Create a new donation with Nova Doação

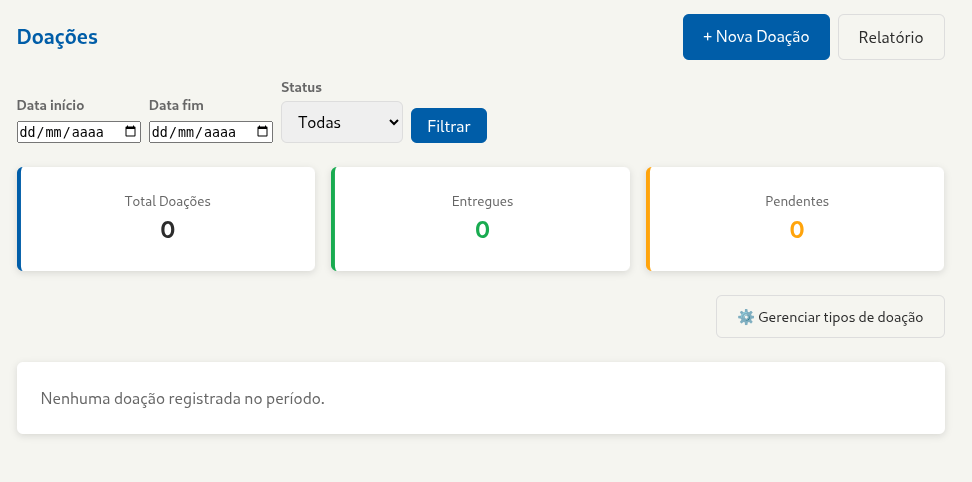[x=756, y=37]
